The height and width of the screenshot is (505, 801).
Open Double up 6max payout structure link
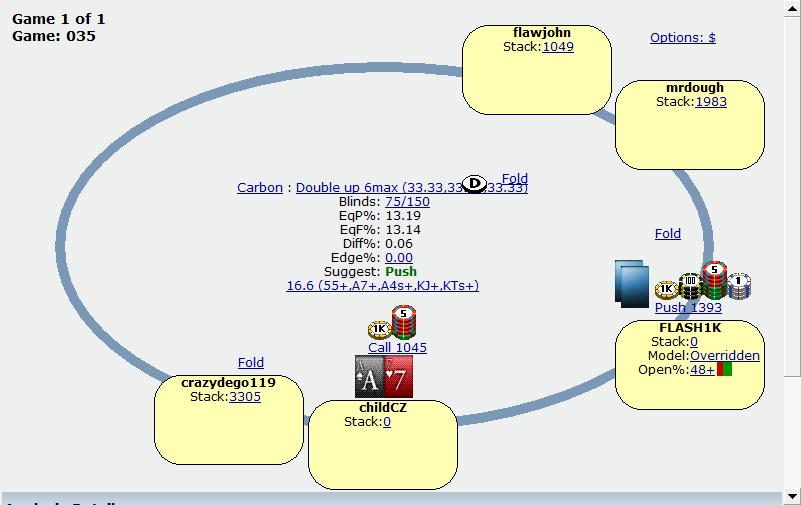tap(412, 187)
